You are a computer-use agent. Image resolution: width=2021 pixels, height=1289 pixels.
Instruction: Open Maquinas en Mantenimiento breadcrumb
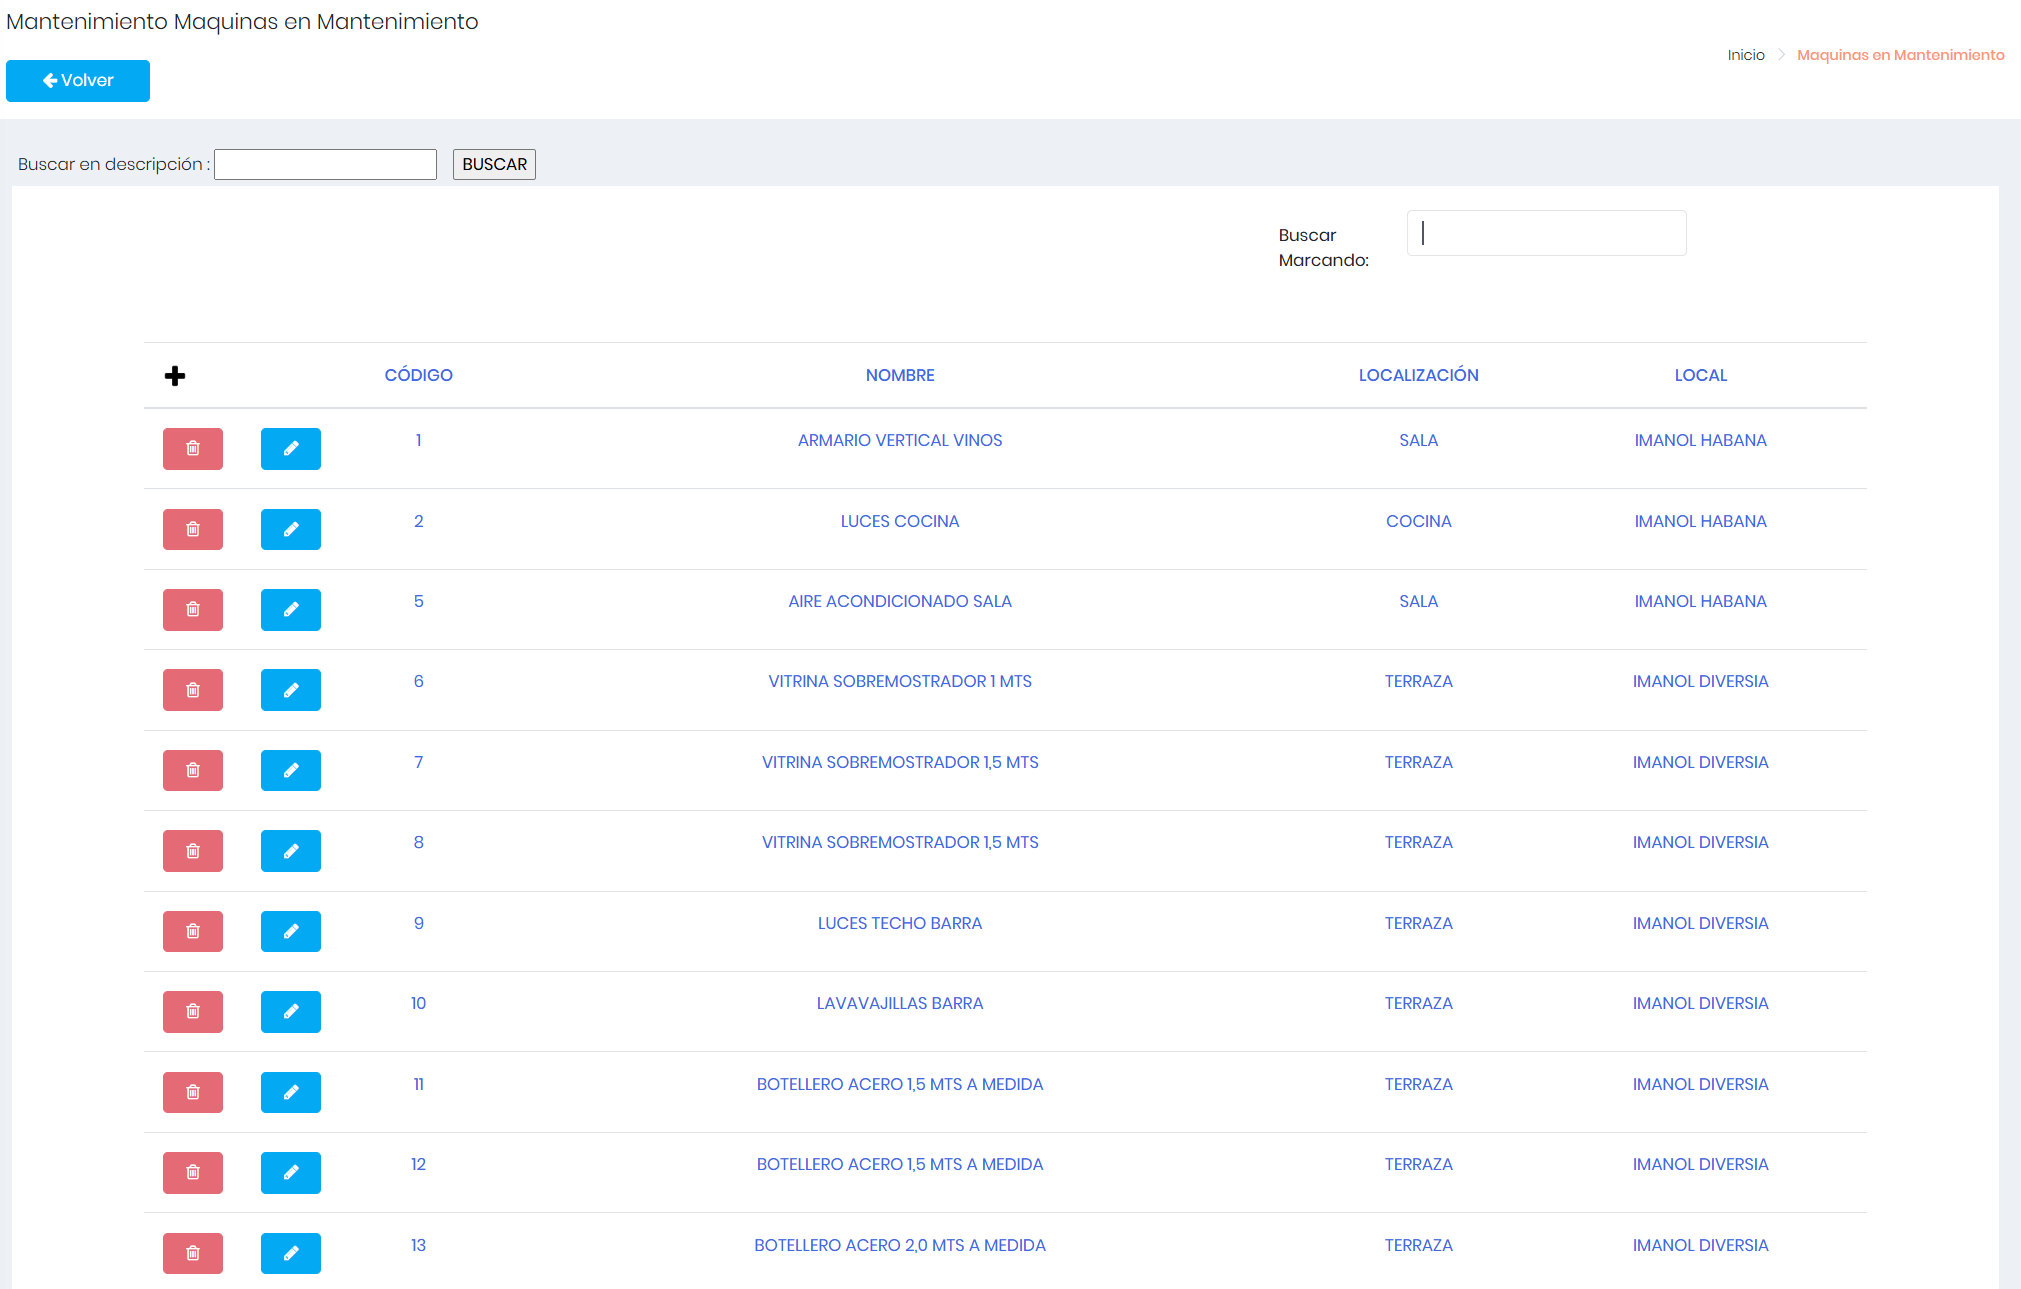pyautogui.click(x=1900, y=55)
